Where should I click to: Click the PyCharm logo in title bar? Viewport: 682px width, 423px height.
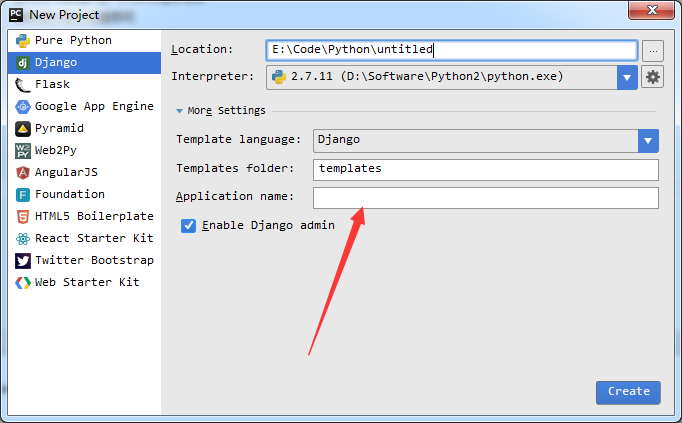point(16,14)
